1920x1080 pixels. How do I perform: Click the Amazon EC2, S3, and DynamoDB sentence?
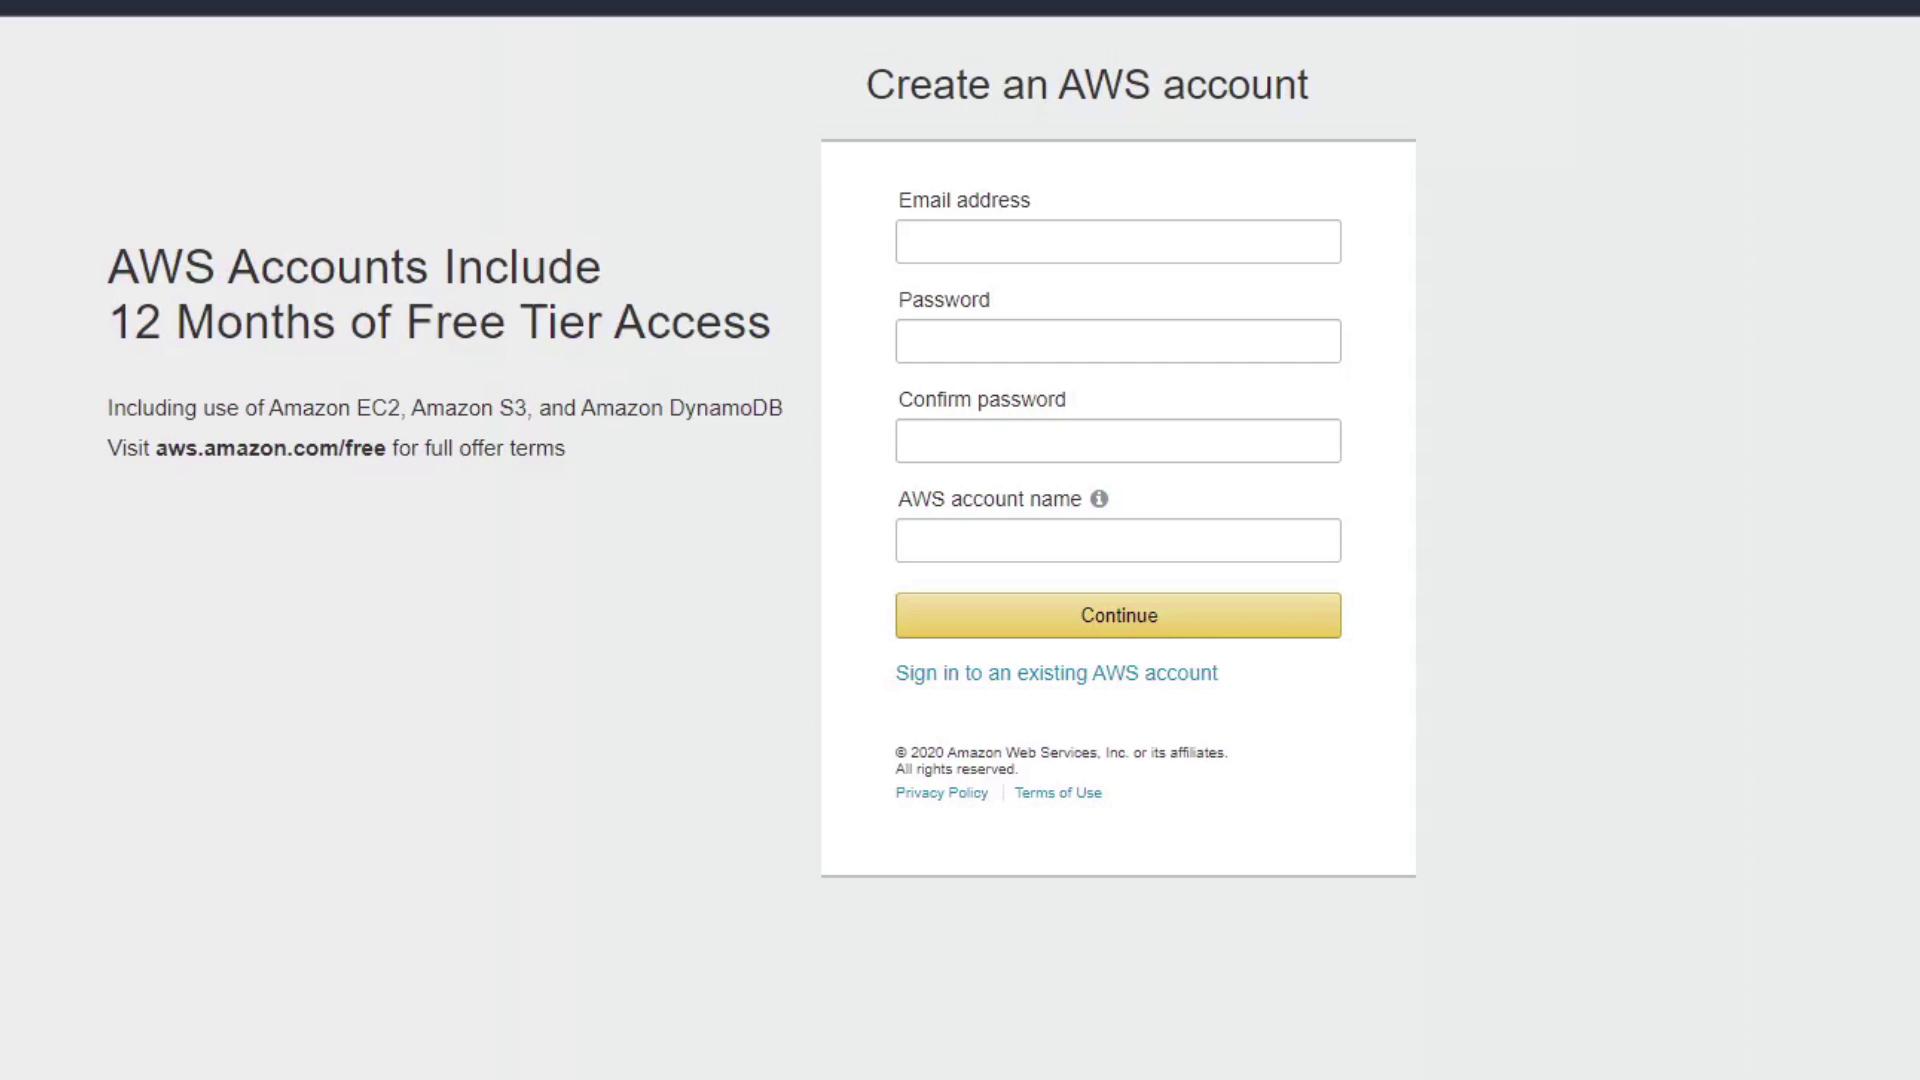tap(445, 408)
